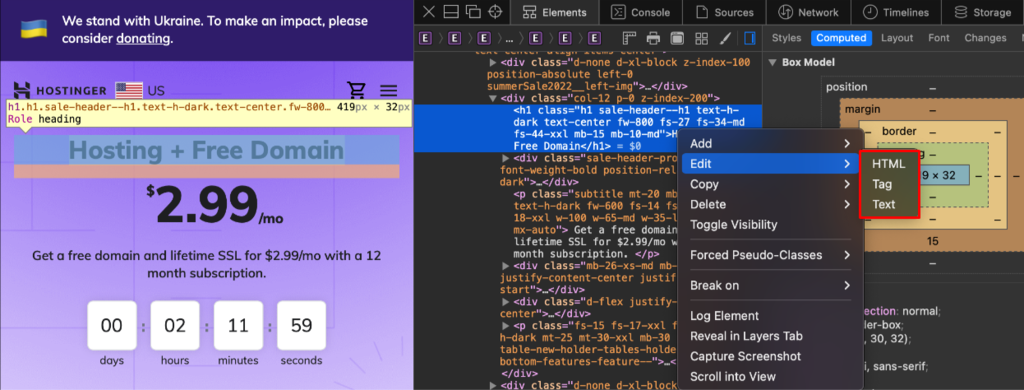
Task: Click the US country selector flag
Action: click(129, 90)
